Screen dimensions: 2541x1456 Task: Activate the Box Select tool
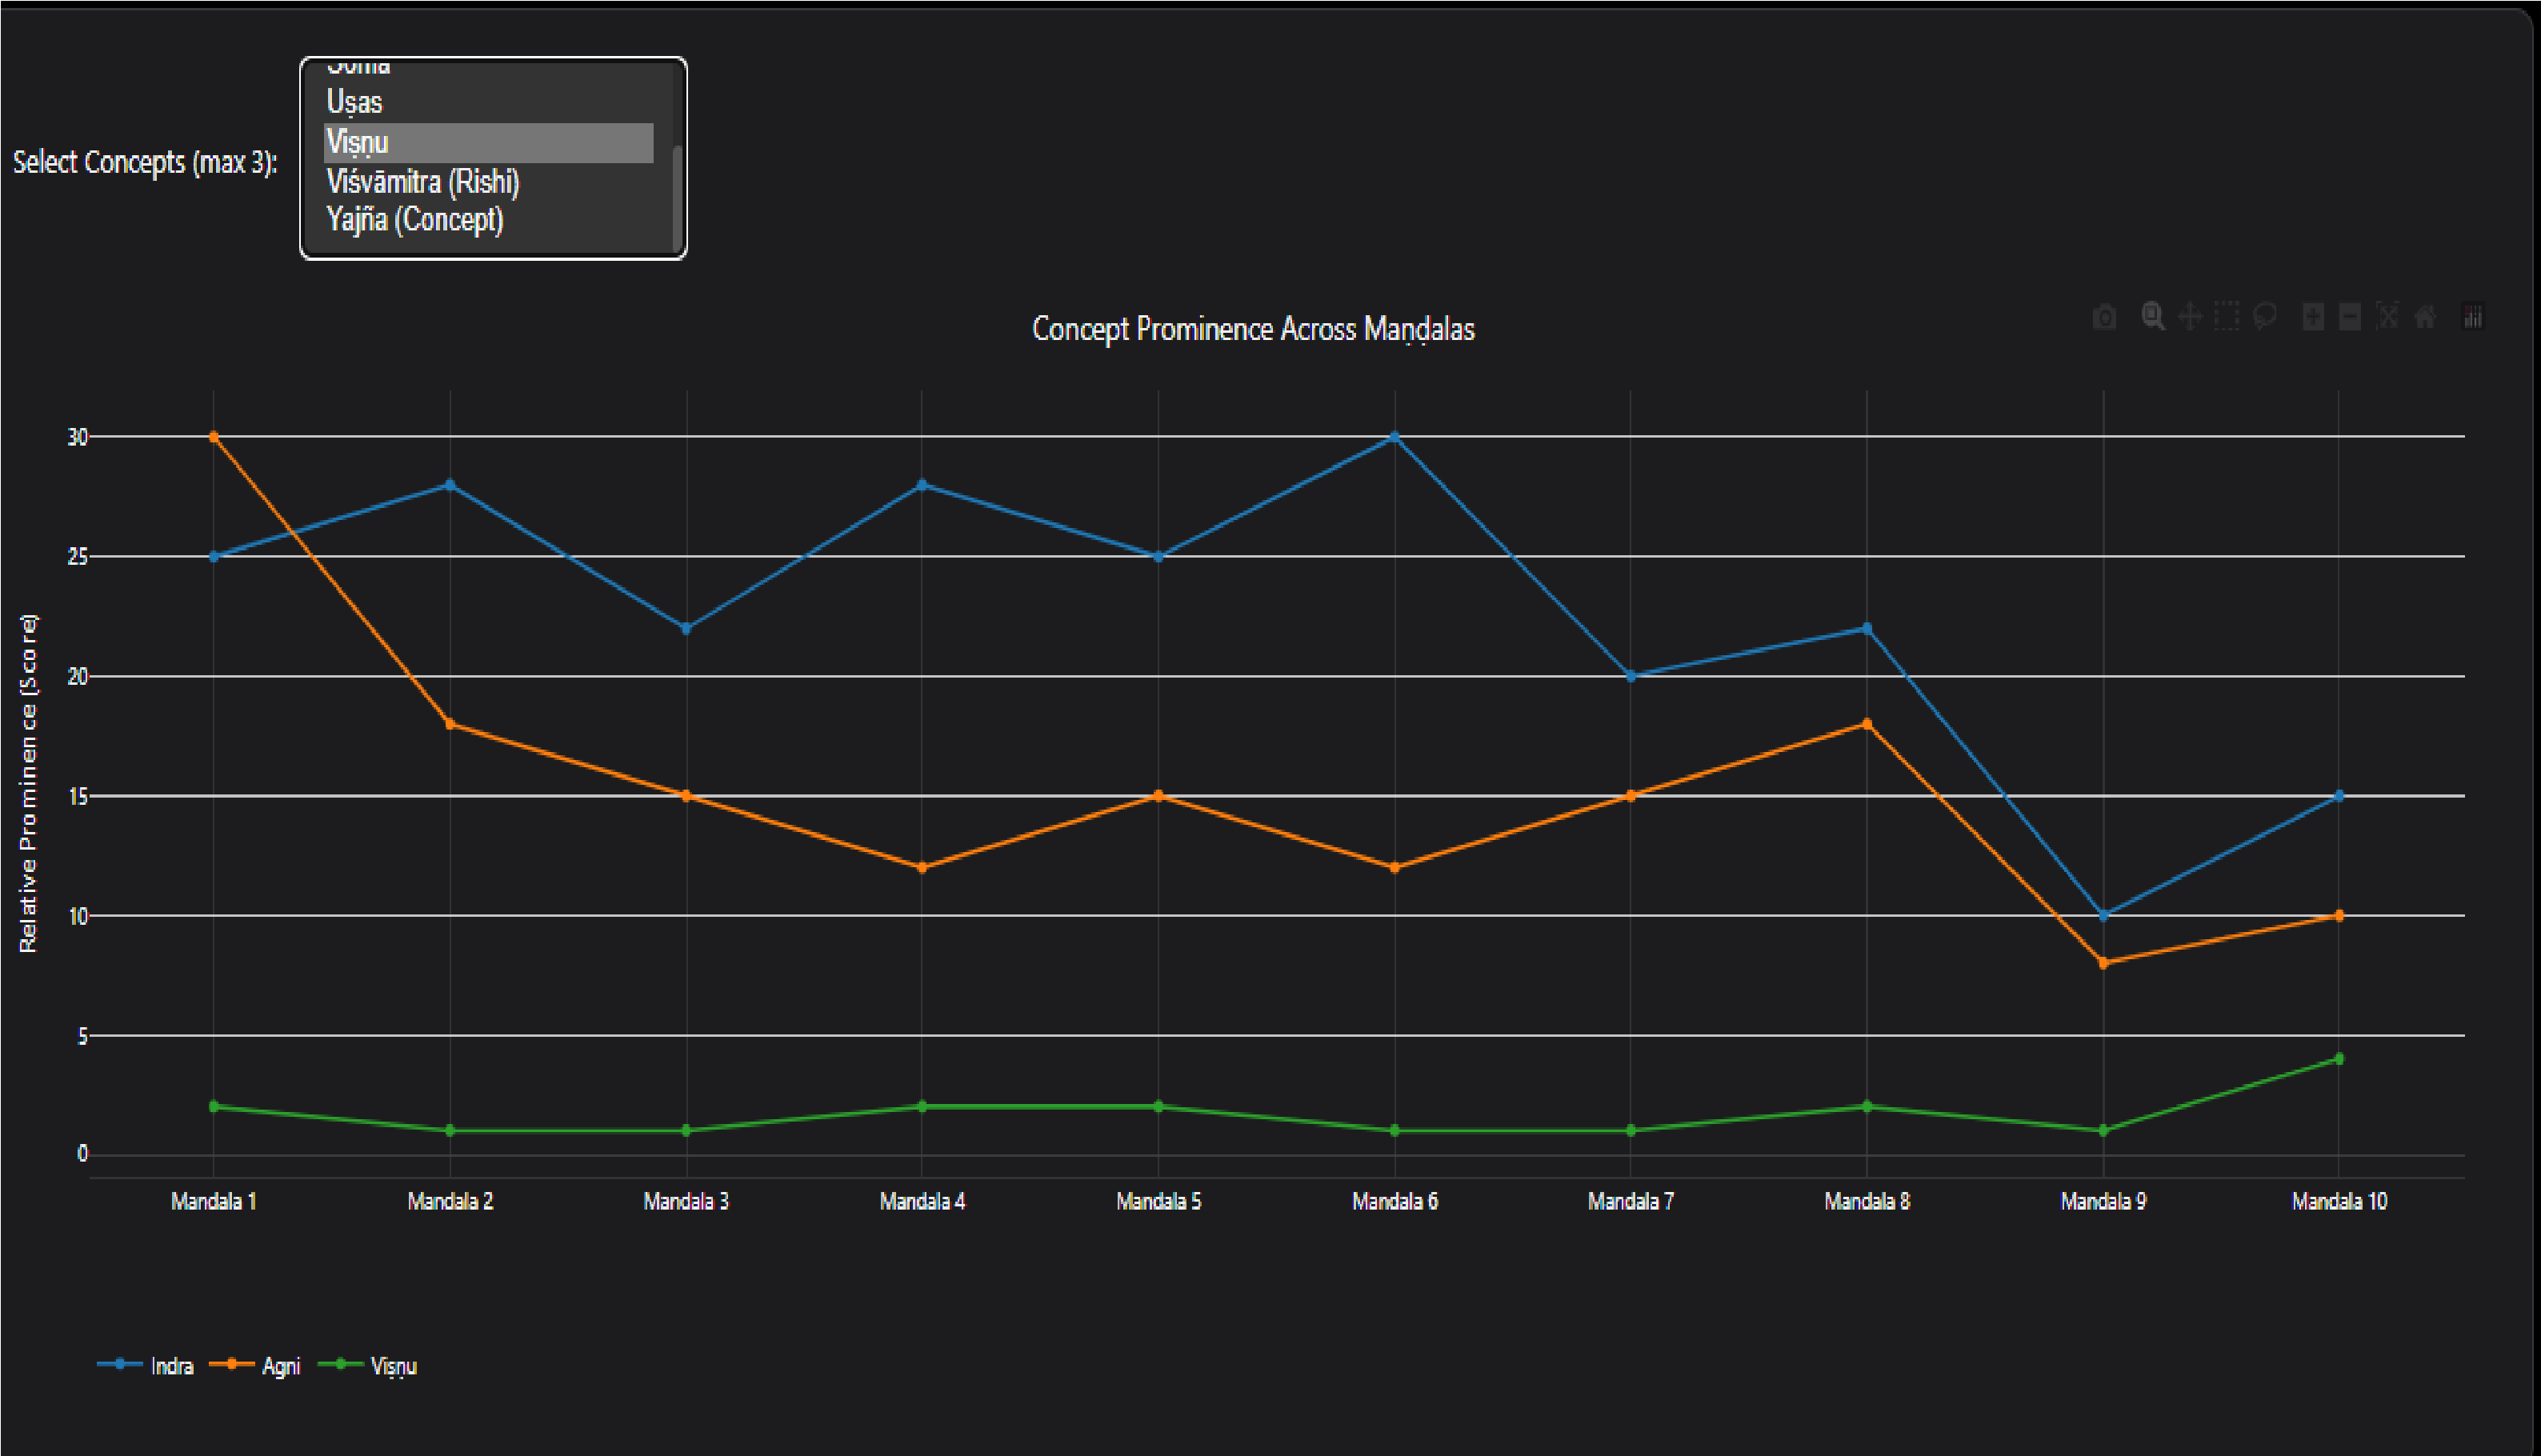tap(2227, 317)
